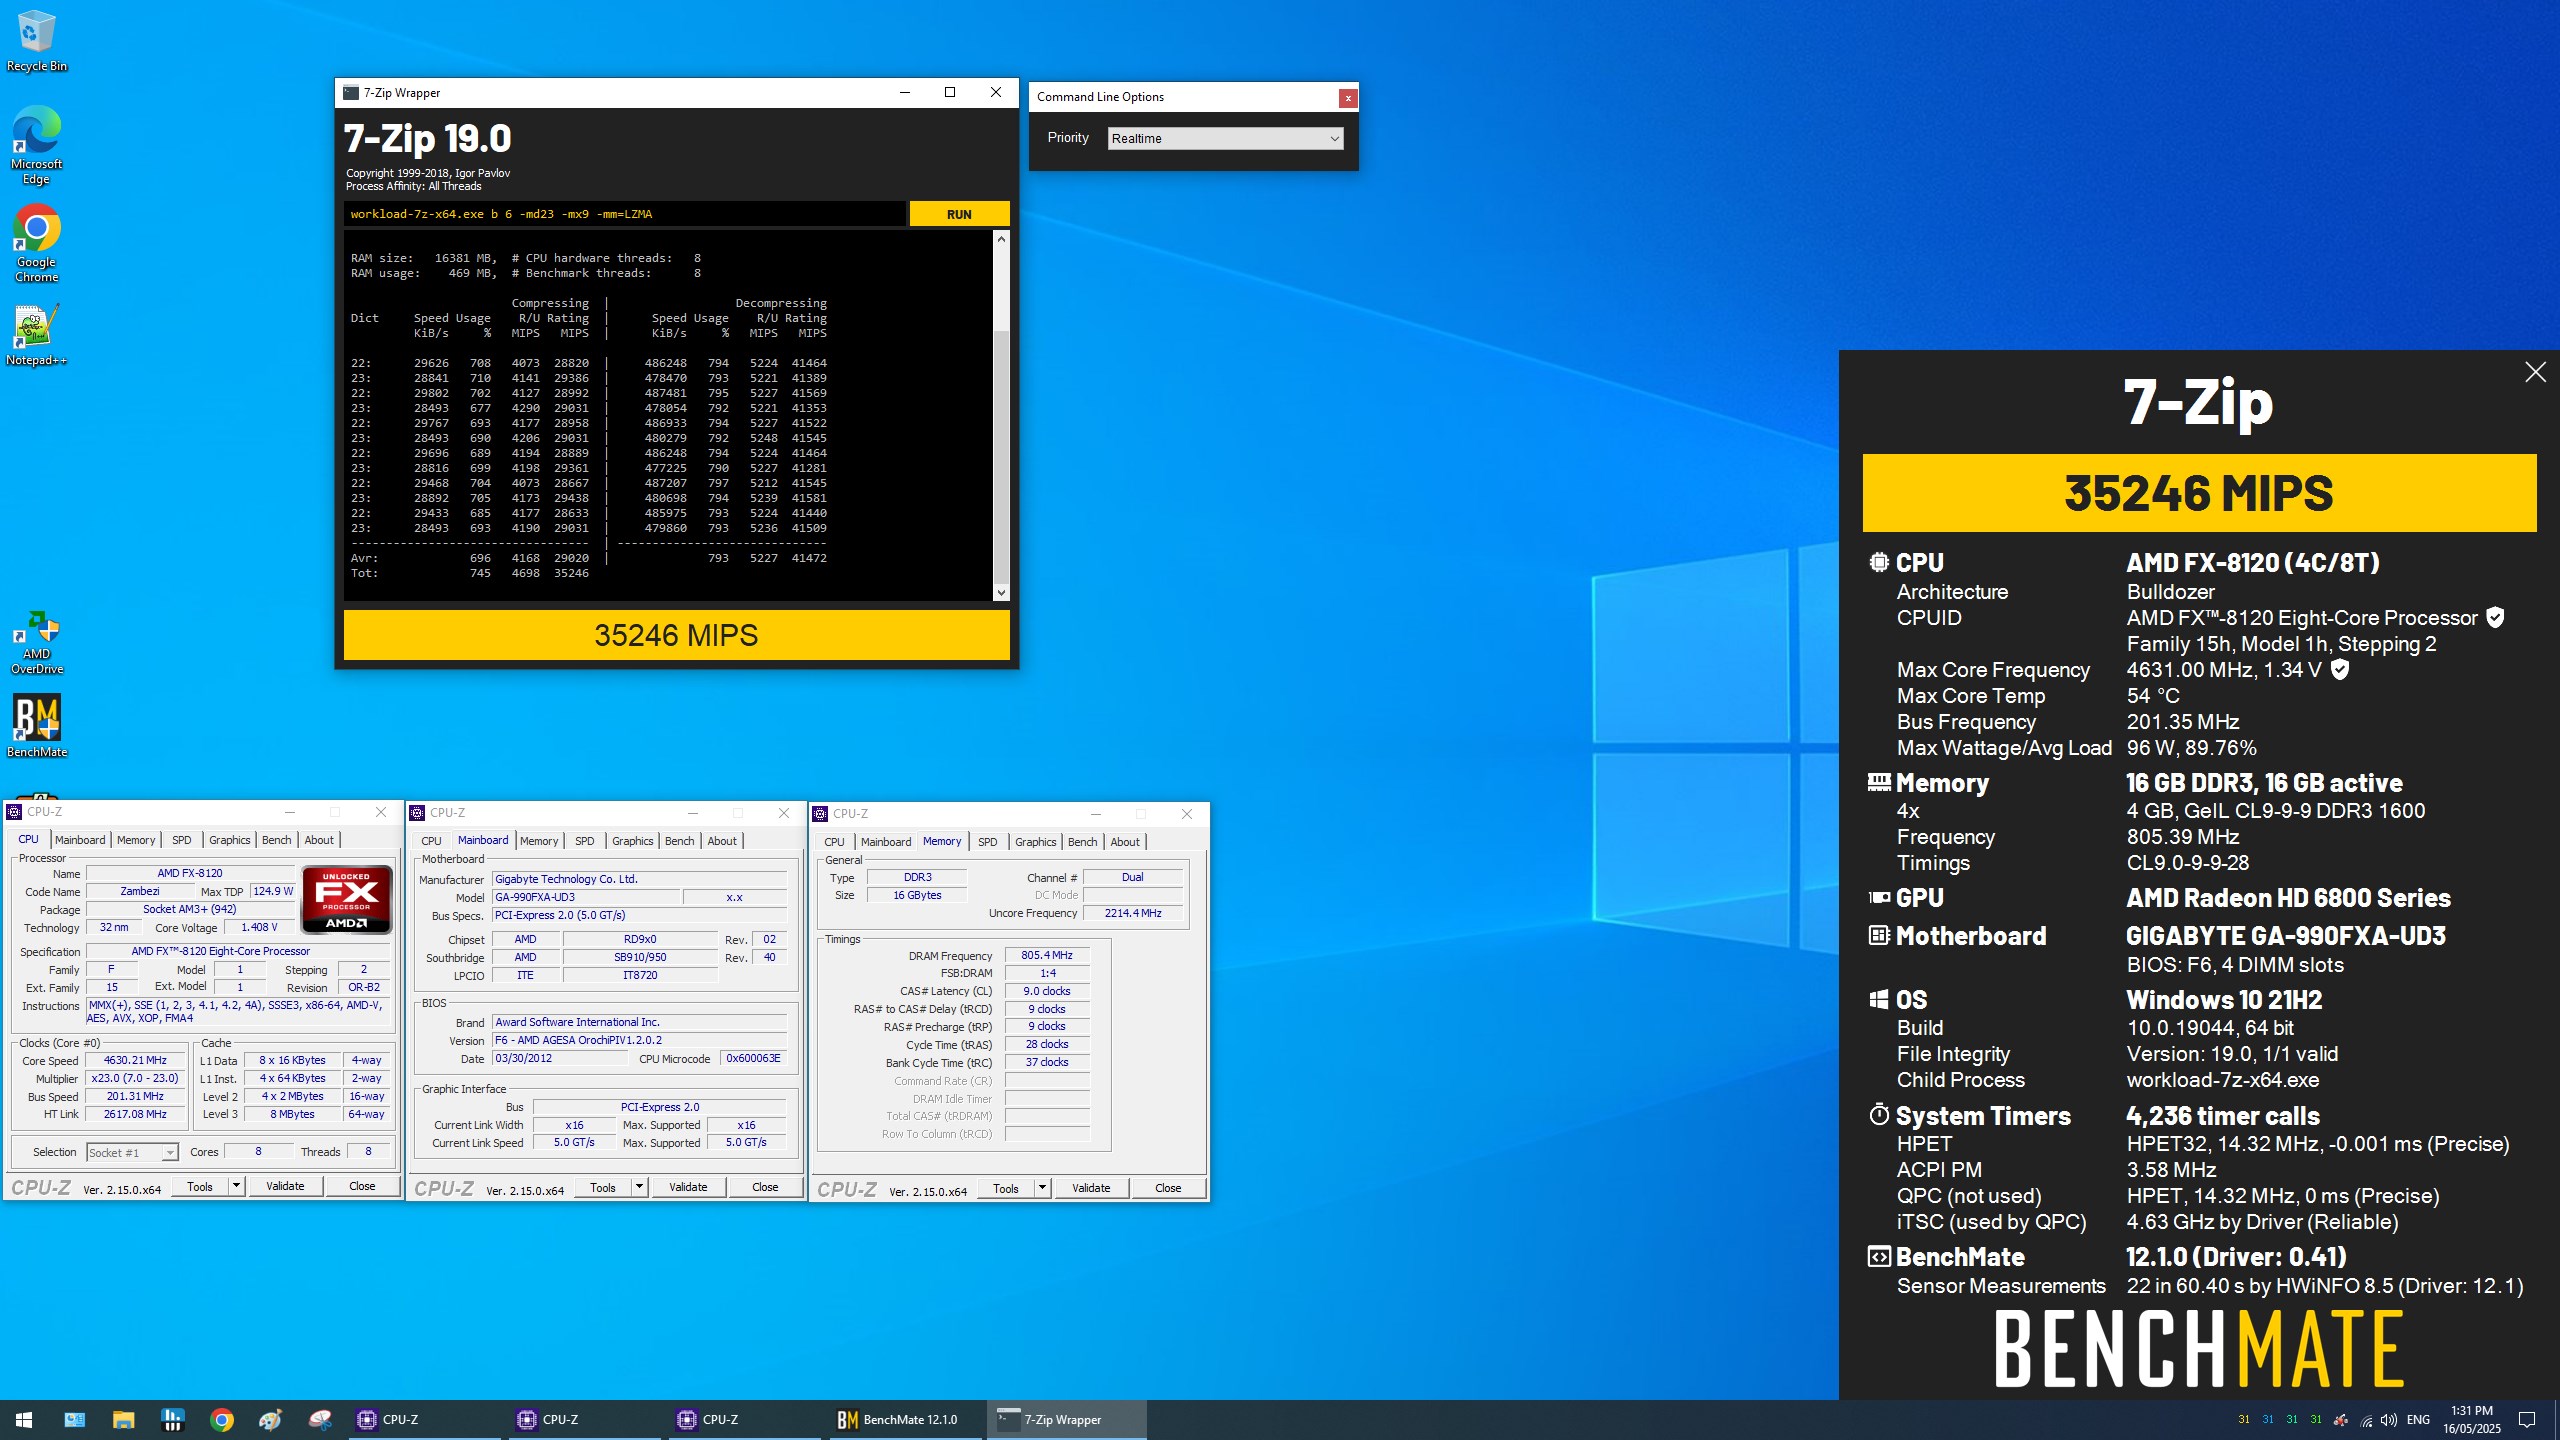The height and width of the screenshot is (1440, 2560).
Task: Select Graphics tab in the Processor CPU-Z window
Action: pyautogui.click(x=230, y=840)
